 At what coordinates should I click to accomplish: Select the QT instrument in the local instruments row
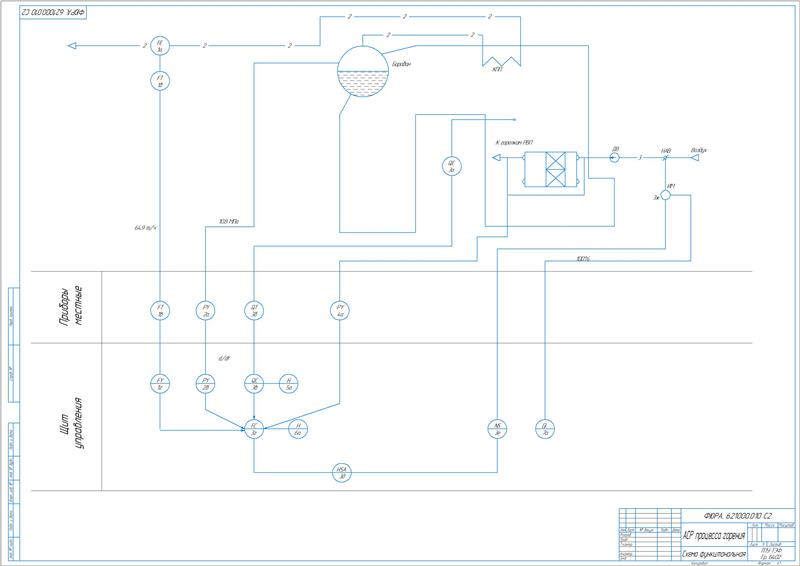pyautogui.click(x=254, y=310)
